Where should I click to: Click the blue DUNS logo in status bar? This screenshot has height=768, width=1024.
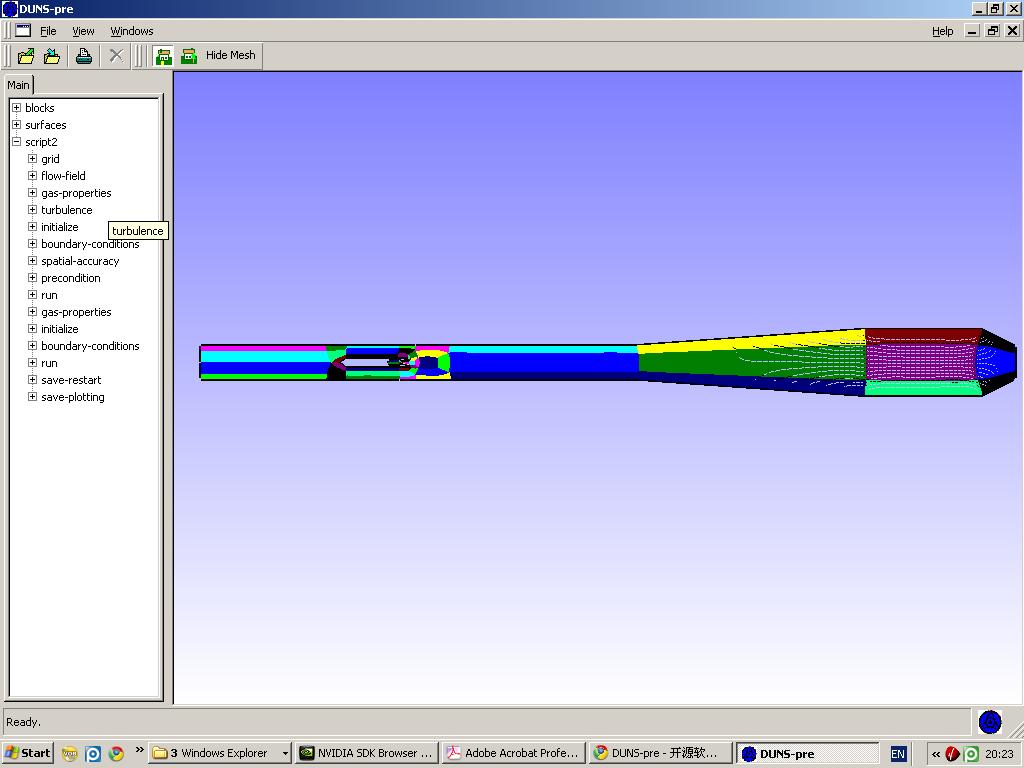990,722
